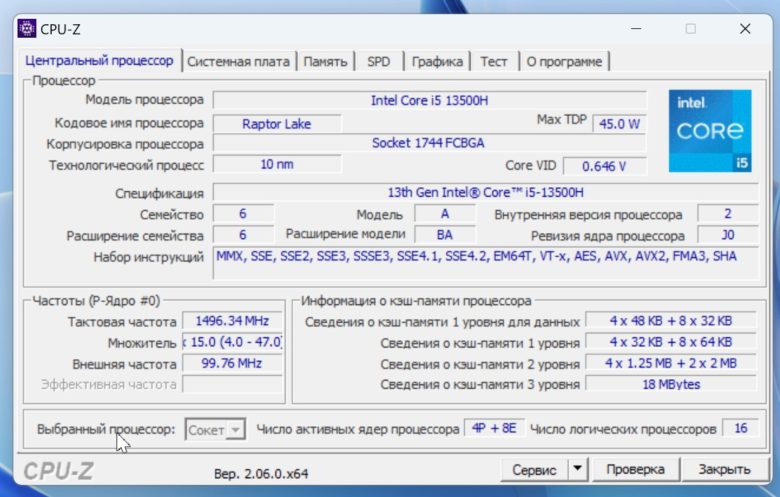Image resolution: width=780 pixels, height=497 pixels.
Task: Open the Тест tab
Action: [x=493, y=62]
